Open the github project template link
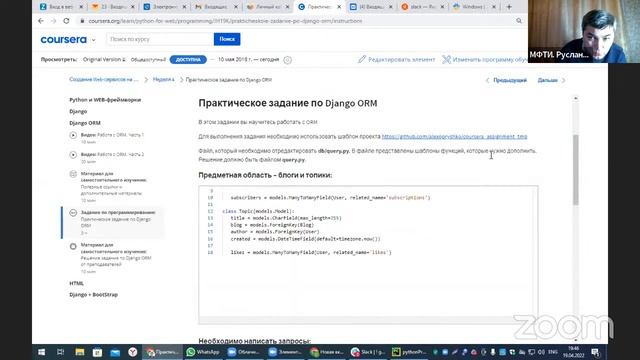The image size is (640, 360). pyautogui.click(x=454, y=136)
